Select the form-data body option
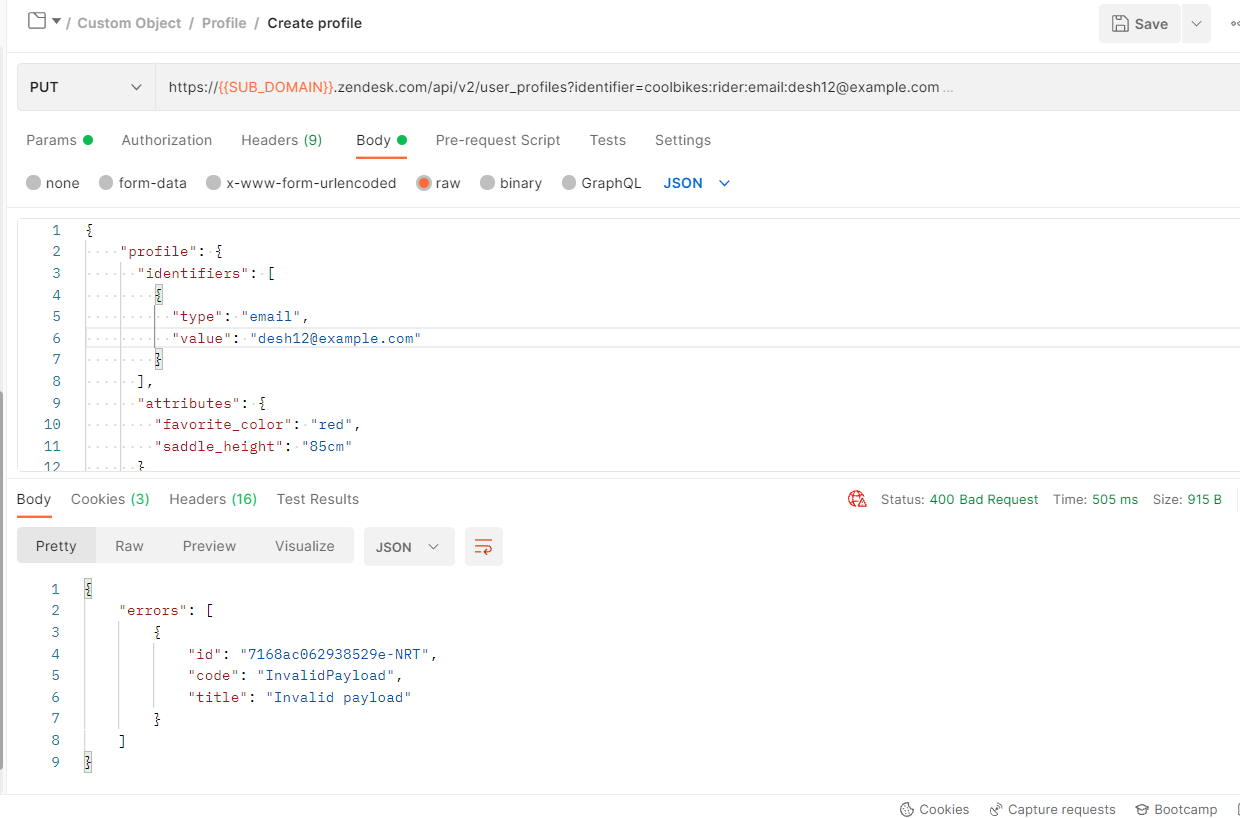Viewport: 1240px width, 818px height. (105, 183)
